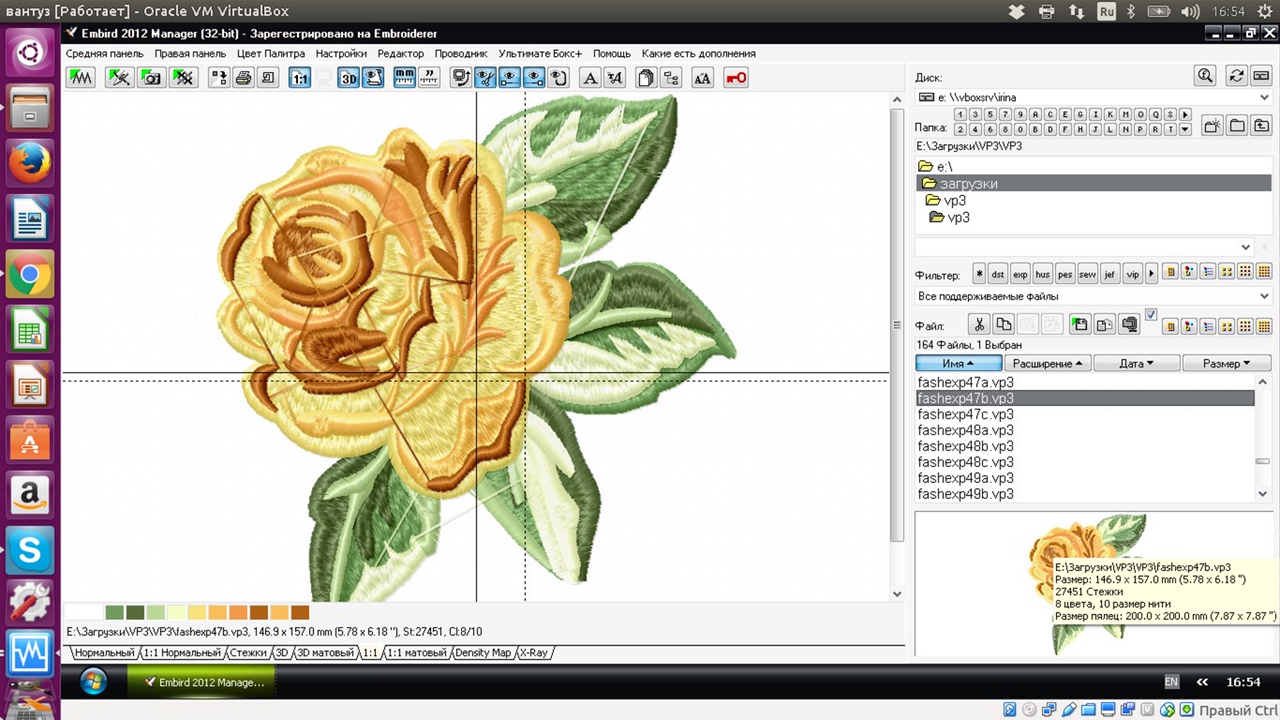The width and height of the screenshot is (1280, 720).
Task: Click the first green thread color swatch
Action: click(114, 612)
